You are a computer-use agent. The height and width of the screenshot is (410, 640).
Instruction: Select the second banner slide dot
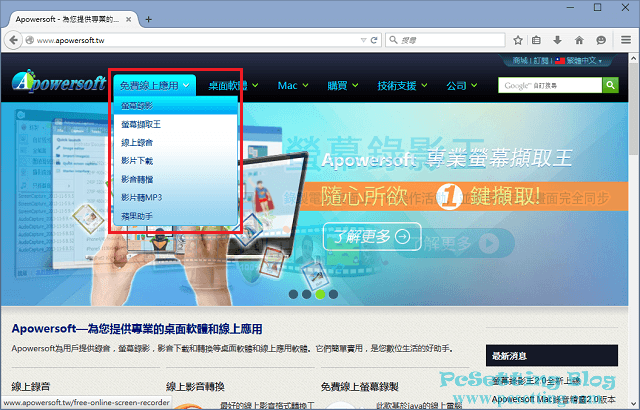coord(307,294)
